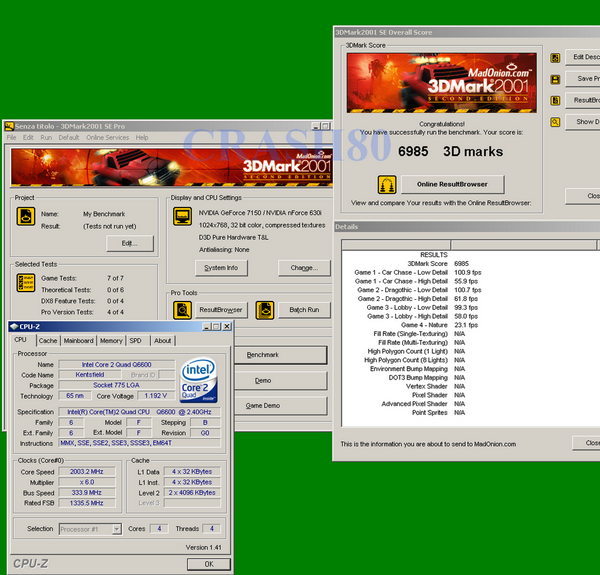Click the 3DMark2001 banner in main window
Image resolution: width=600 pixels, height=575 pixels.
(x=171, y=168)
